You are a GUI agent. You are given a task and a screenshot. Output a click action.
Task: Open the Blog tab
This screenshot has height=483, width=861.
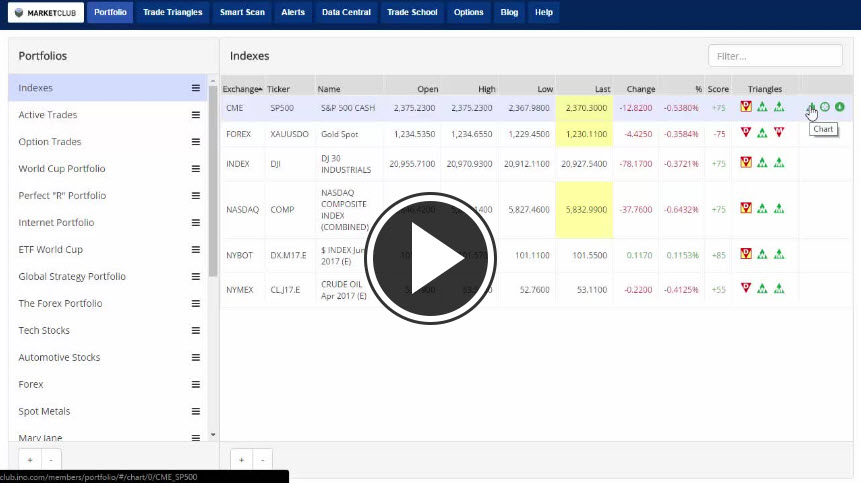[x=509, y=12]
